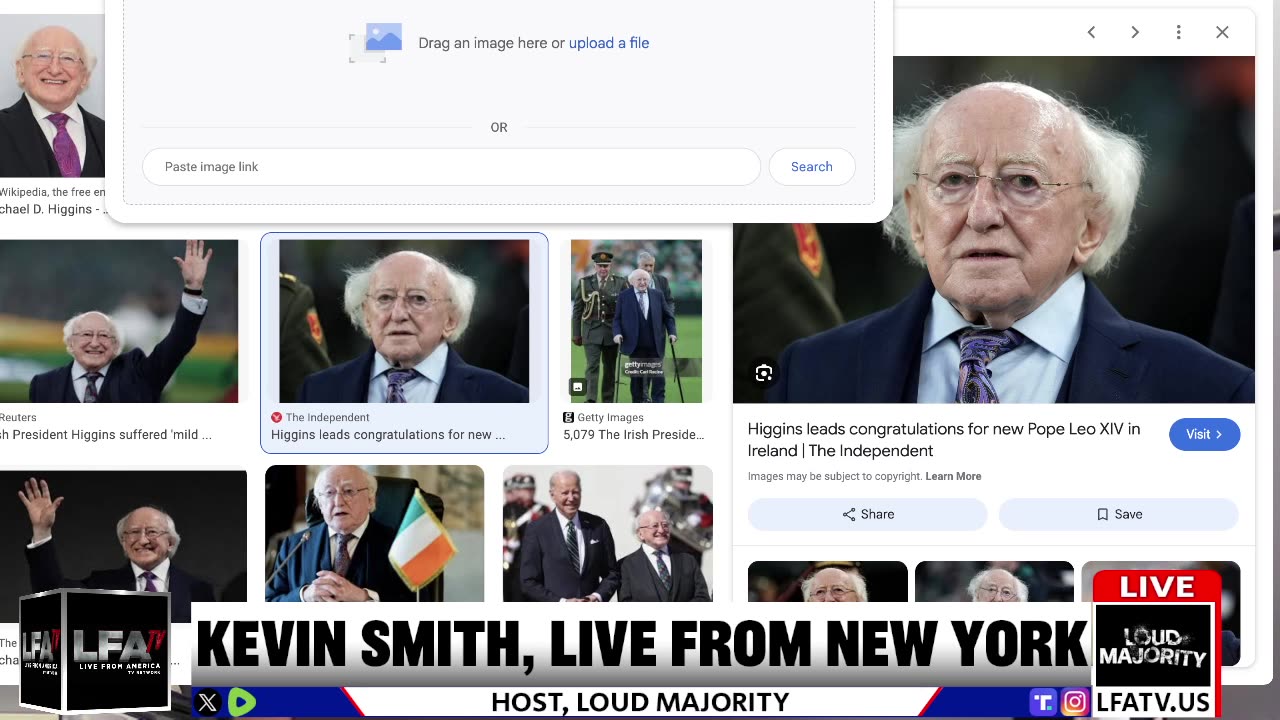Visit The Independent article page
1280x720 pixels.
click(x=1204, y=434)
